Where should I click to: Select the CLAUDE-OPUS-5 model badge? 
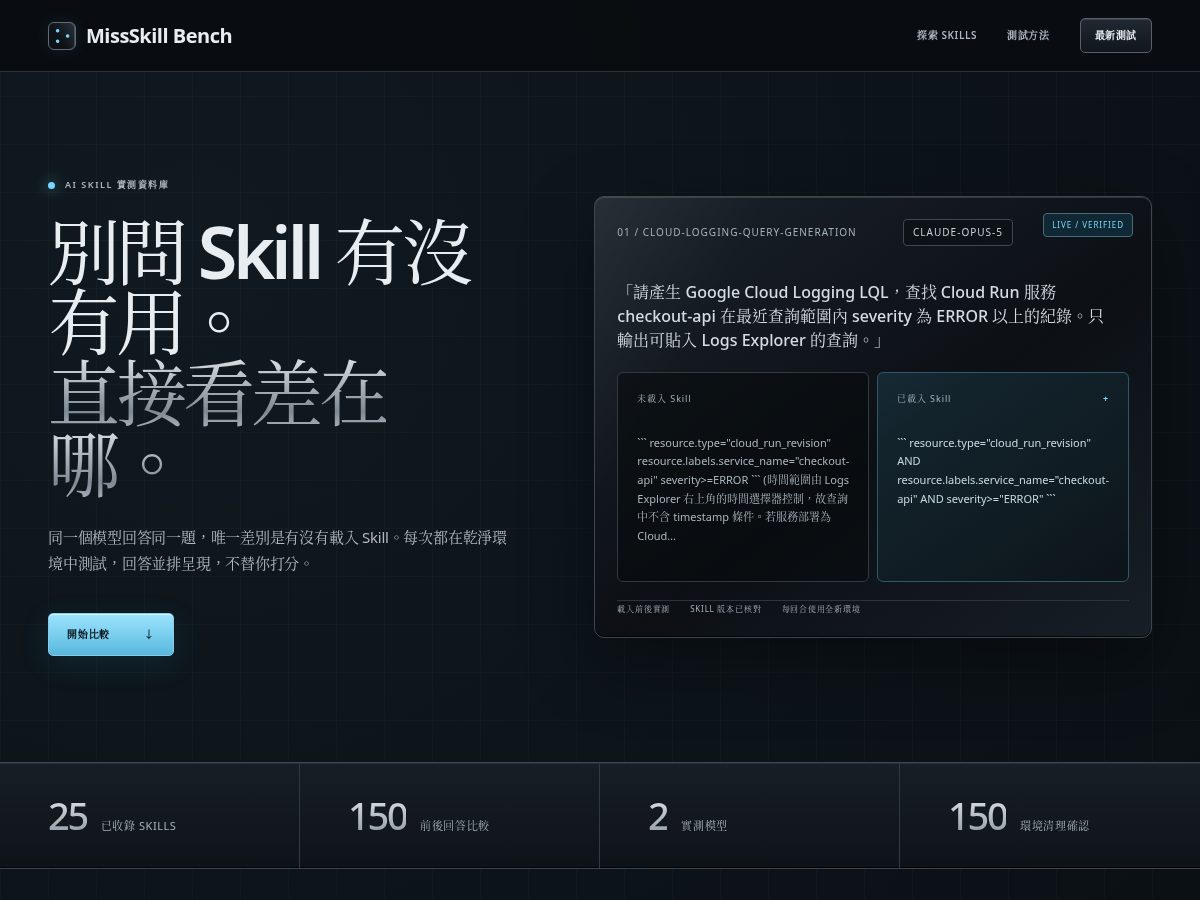(957, 232)
